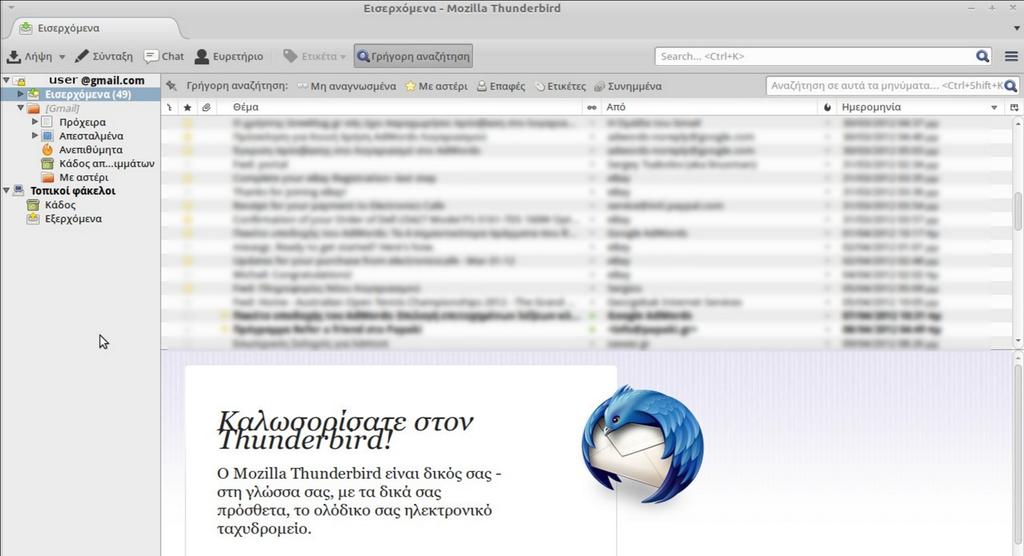The height and width of the screenshot is (556, 1024).
Task: Click magnifier icon in message filter field
Action: click(1010, 86)
